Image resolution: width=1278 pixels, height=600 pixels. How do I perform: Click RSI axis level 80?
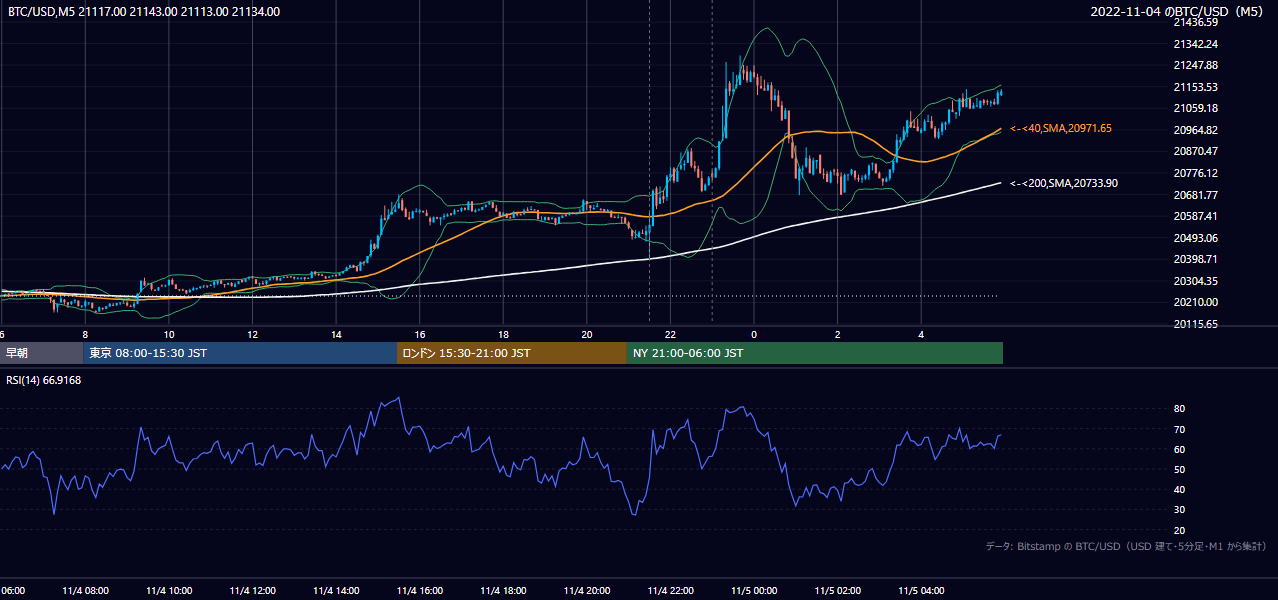pos(1180,409)
